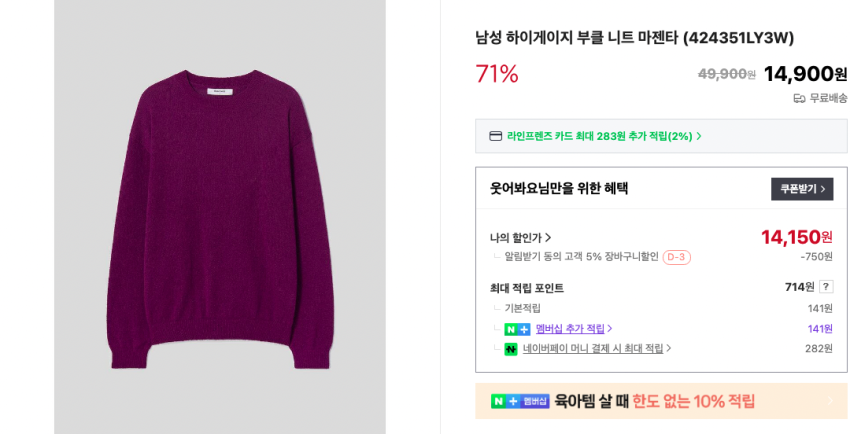The height and width of the screenshot is (434, 850).
Task: Click the delivery truck icon by 무료배송
Action: (x=799, y=98)
